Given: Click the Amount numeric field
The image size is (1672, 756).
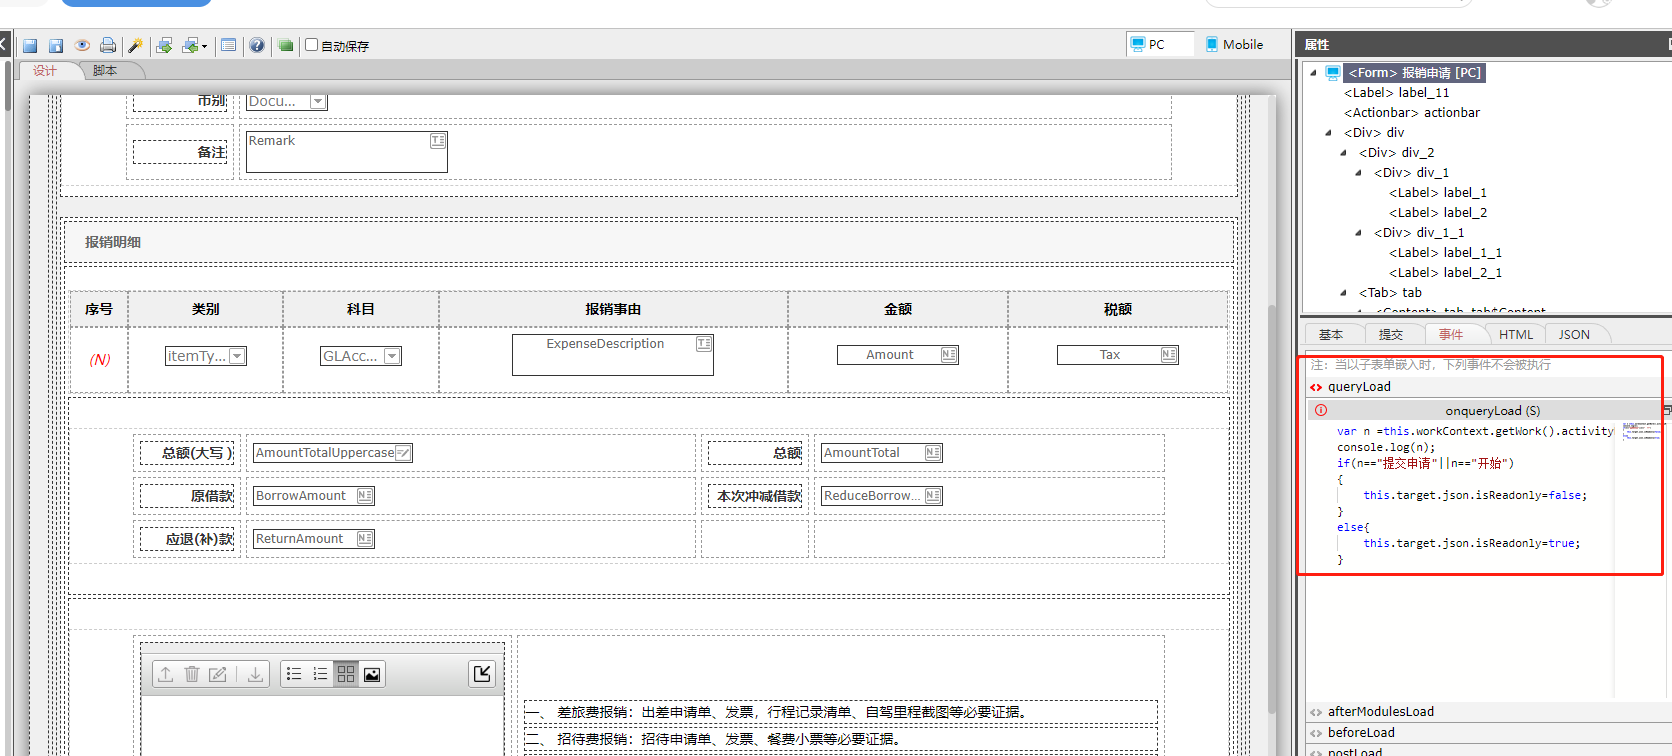Looking at the screenshot, I should coord(898,355).
